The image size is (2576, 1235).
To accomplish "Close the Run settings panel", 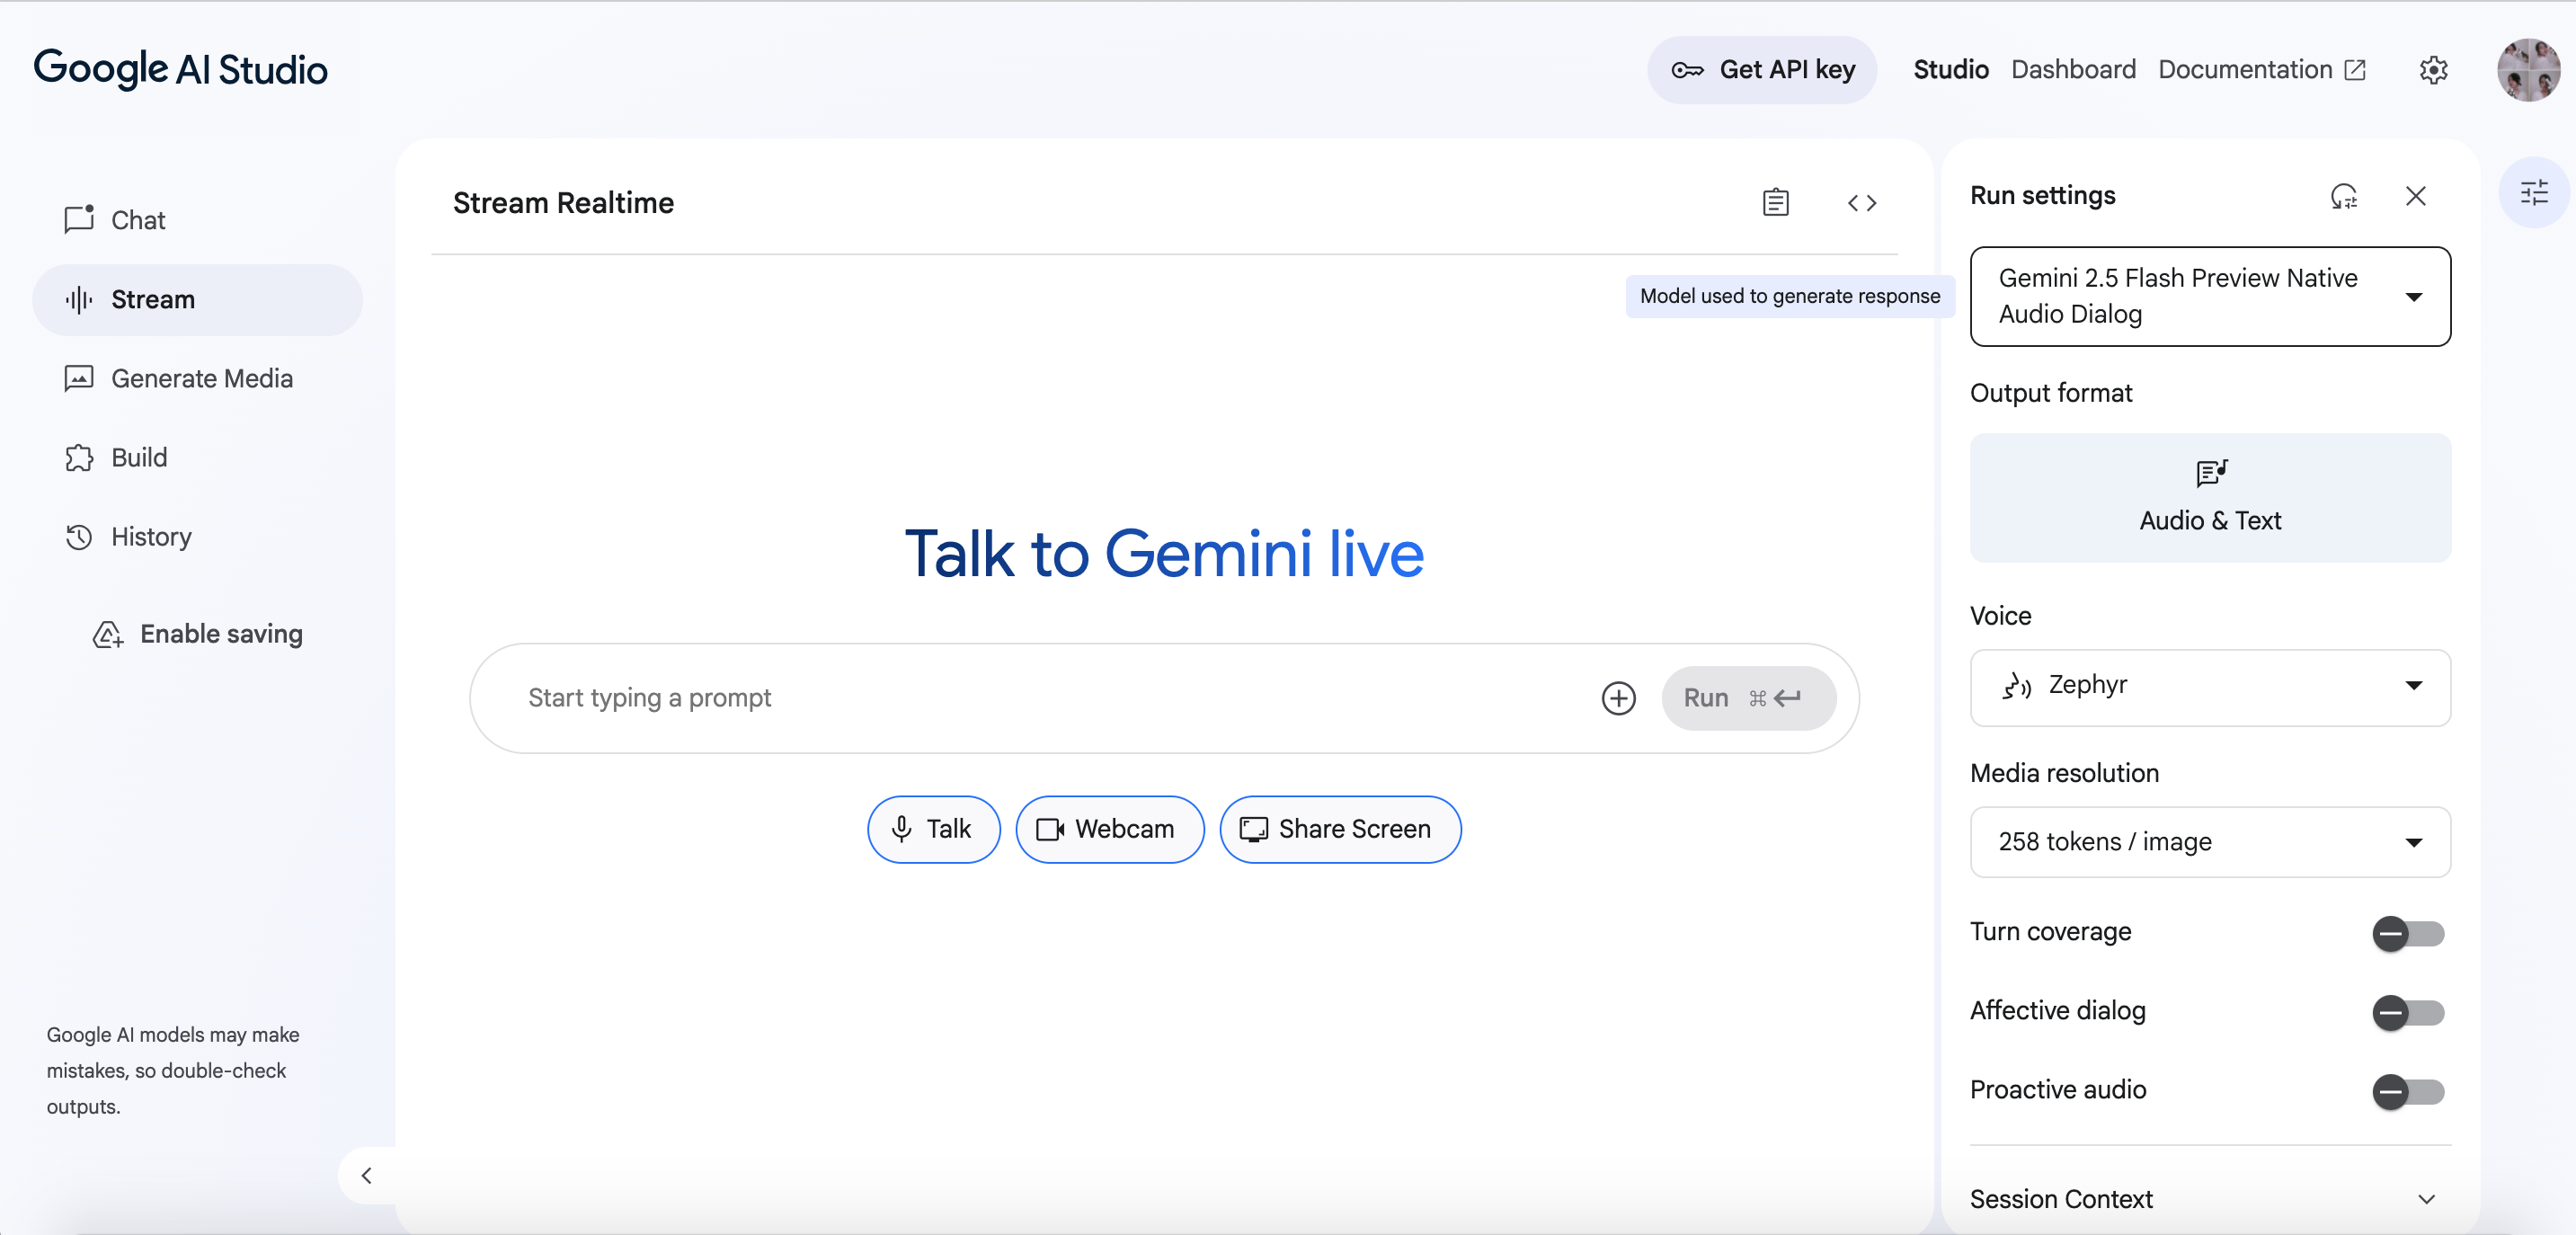I will click(2415, 196).
